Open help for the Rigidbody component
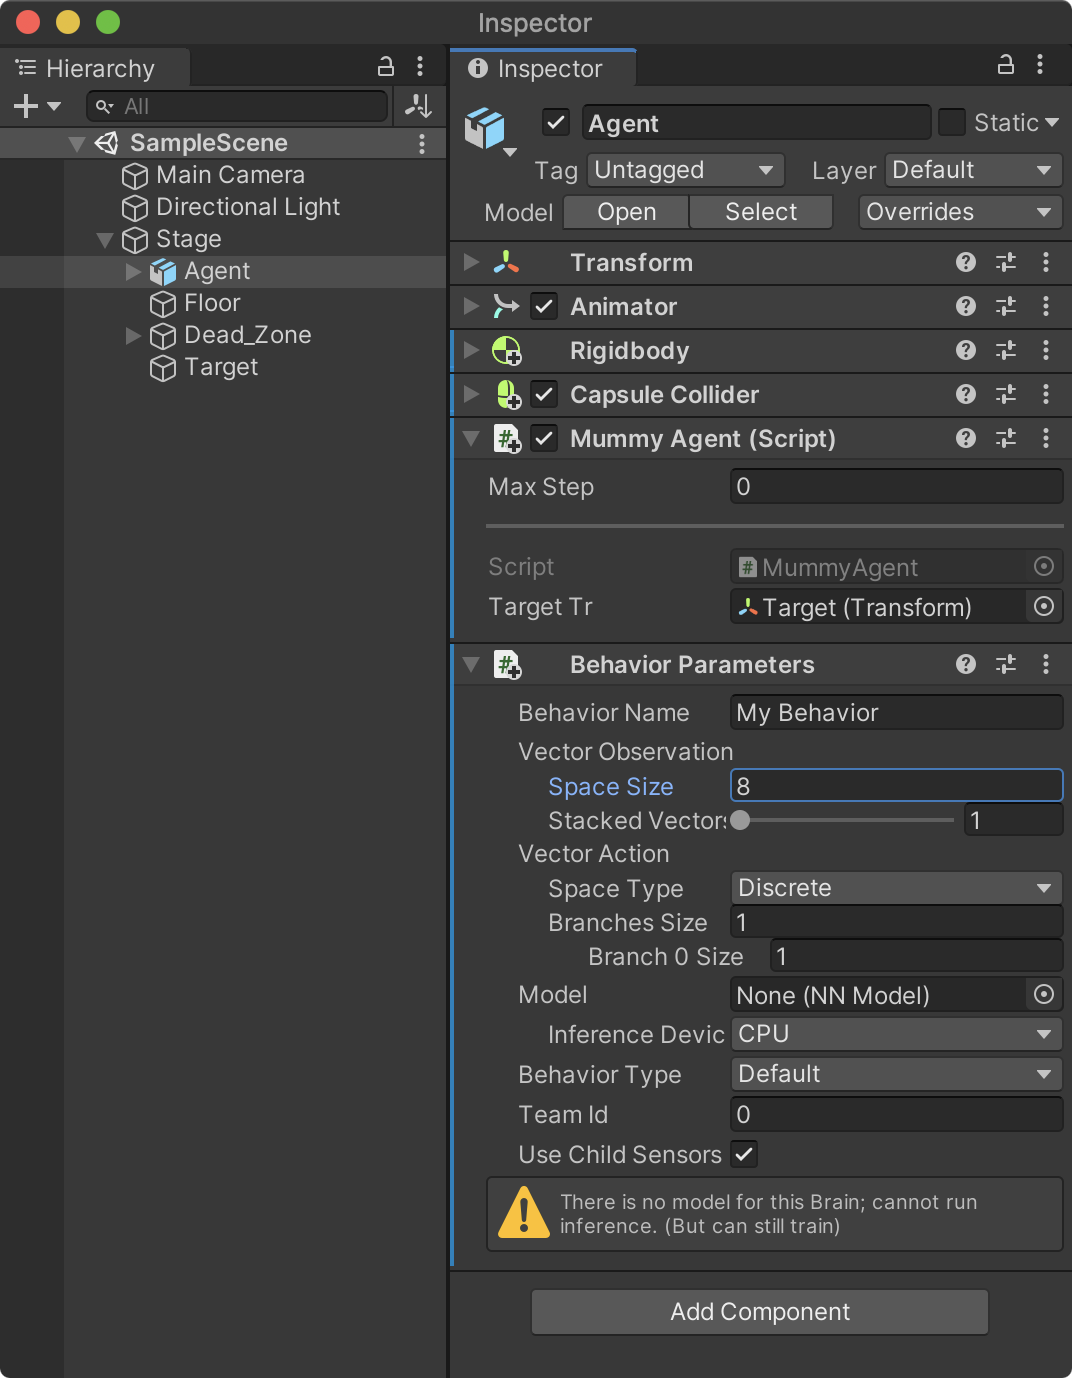The height and width of the screenshot is (1378, 1072). point(965,350)
